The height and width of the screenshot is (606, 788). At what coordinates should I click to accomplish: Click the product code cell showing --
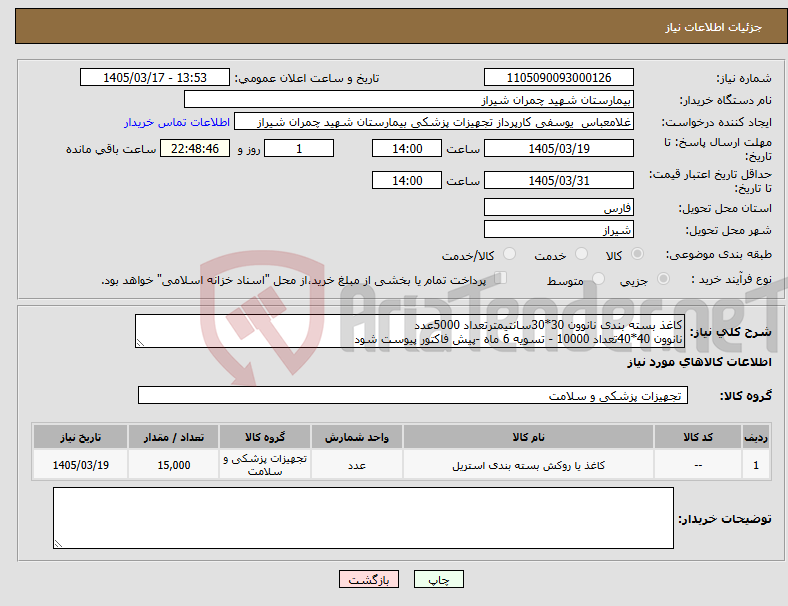pos(698,465)
